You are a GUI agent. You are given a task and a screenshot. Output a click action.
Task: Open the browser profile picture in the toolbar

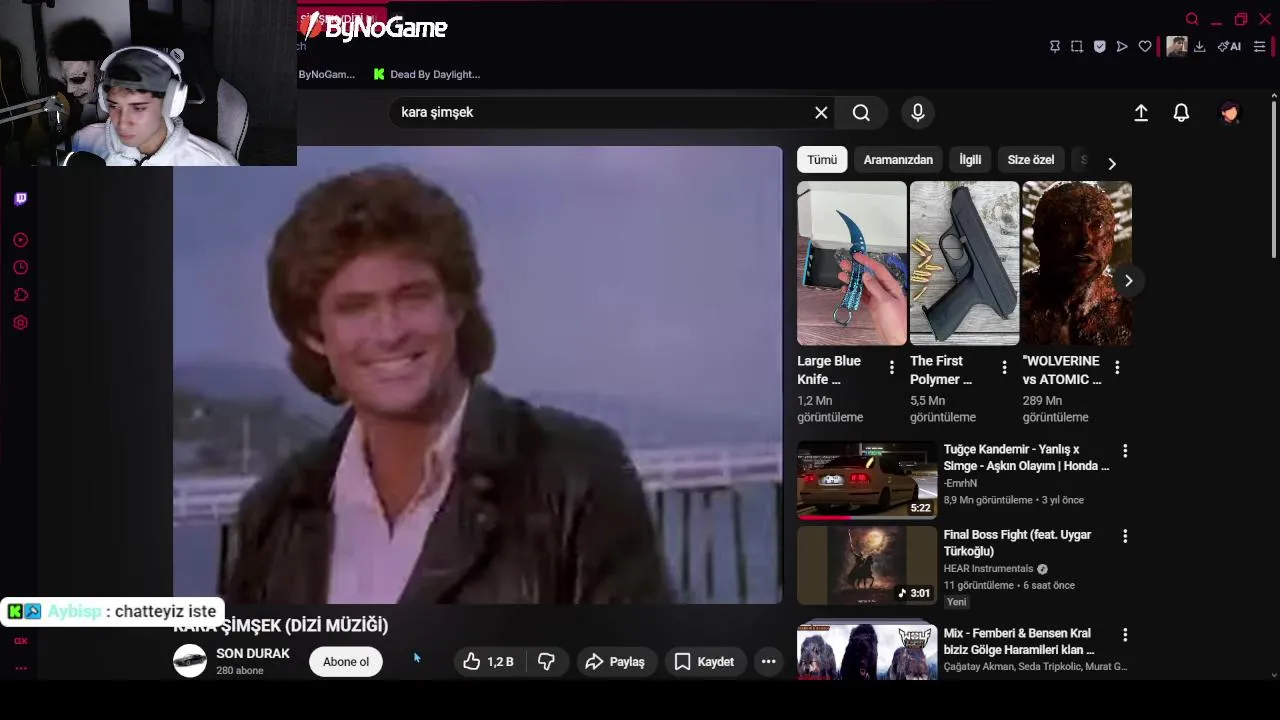[1177, 47]
